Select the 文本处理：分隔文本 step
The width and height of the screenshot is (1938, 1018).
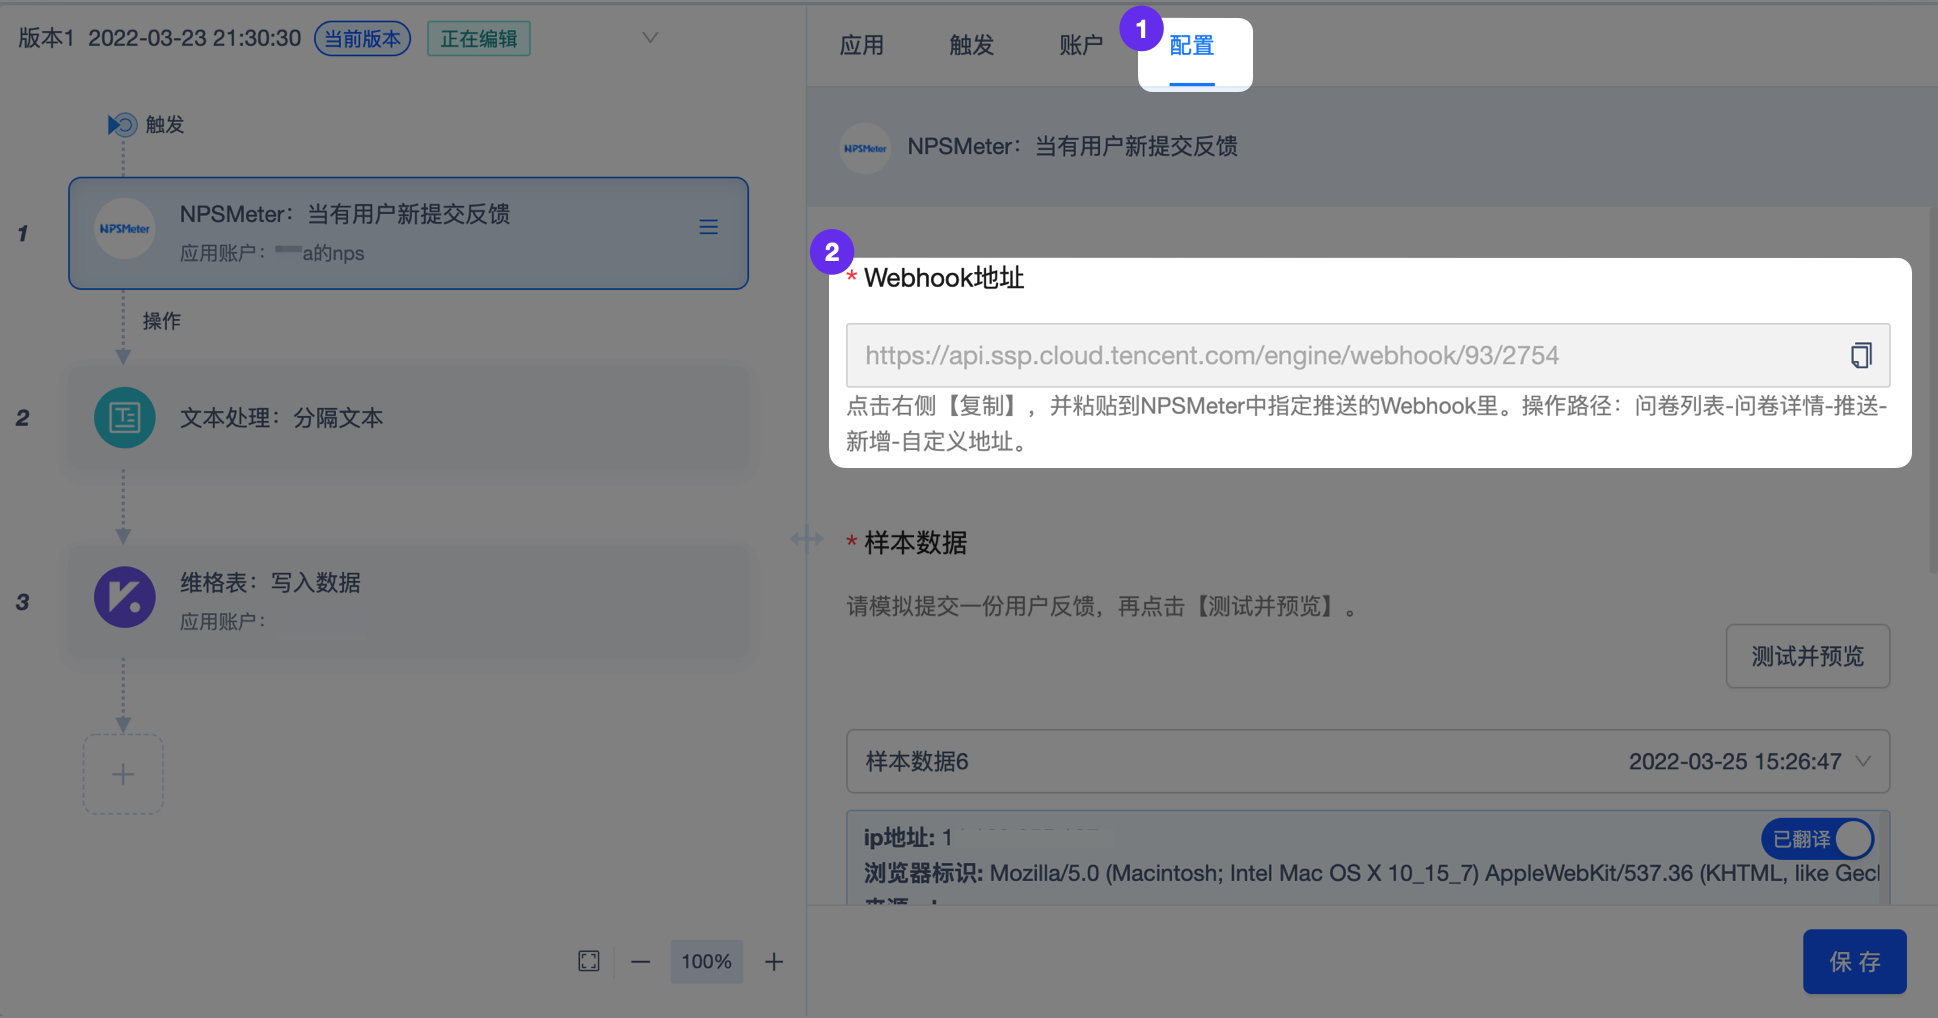click(x=408, y=418)
